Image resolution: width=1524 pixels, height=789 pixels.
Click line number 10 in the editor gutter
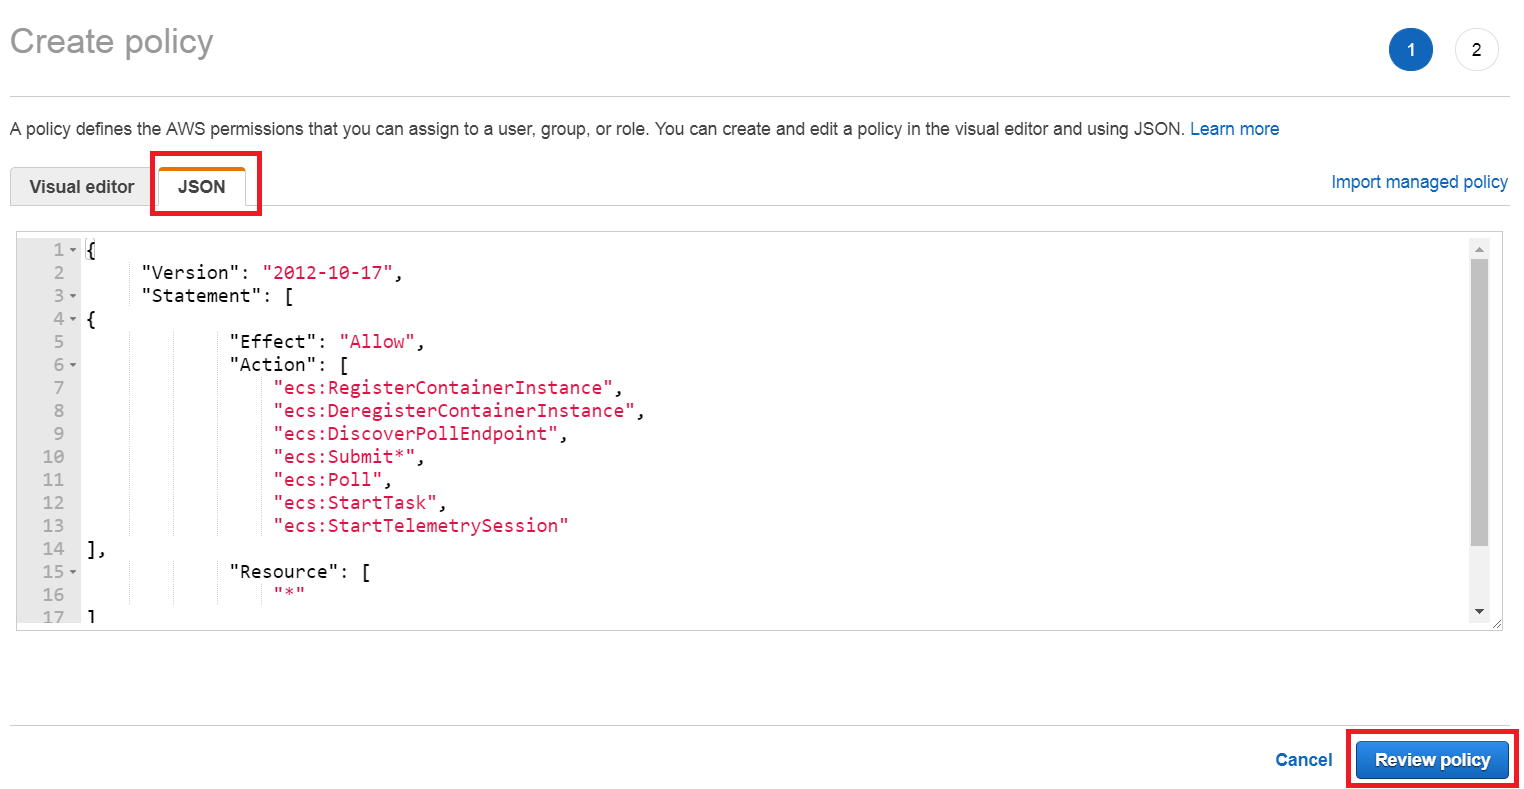coord(52,456)
